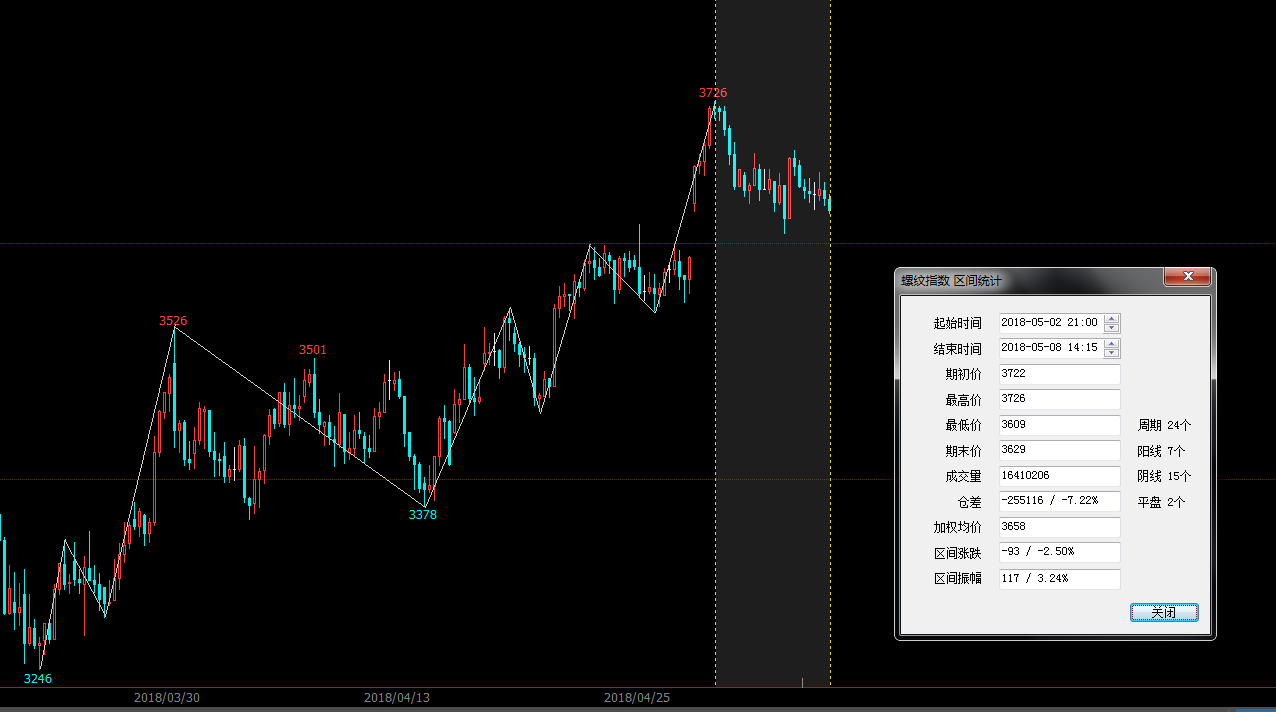Click the 起始时间 label in the dialog

[x=957, y=323]
